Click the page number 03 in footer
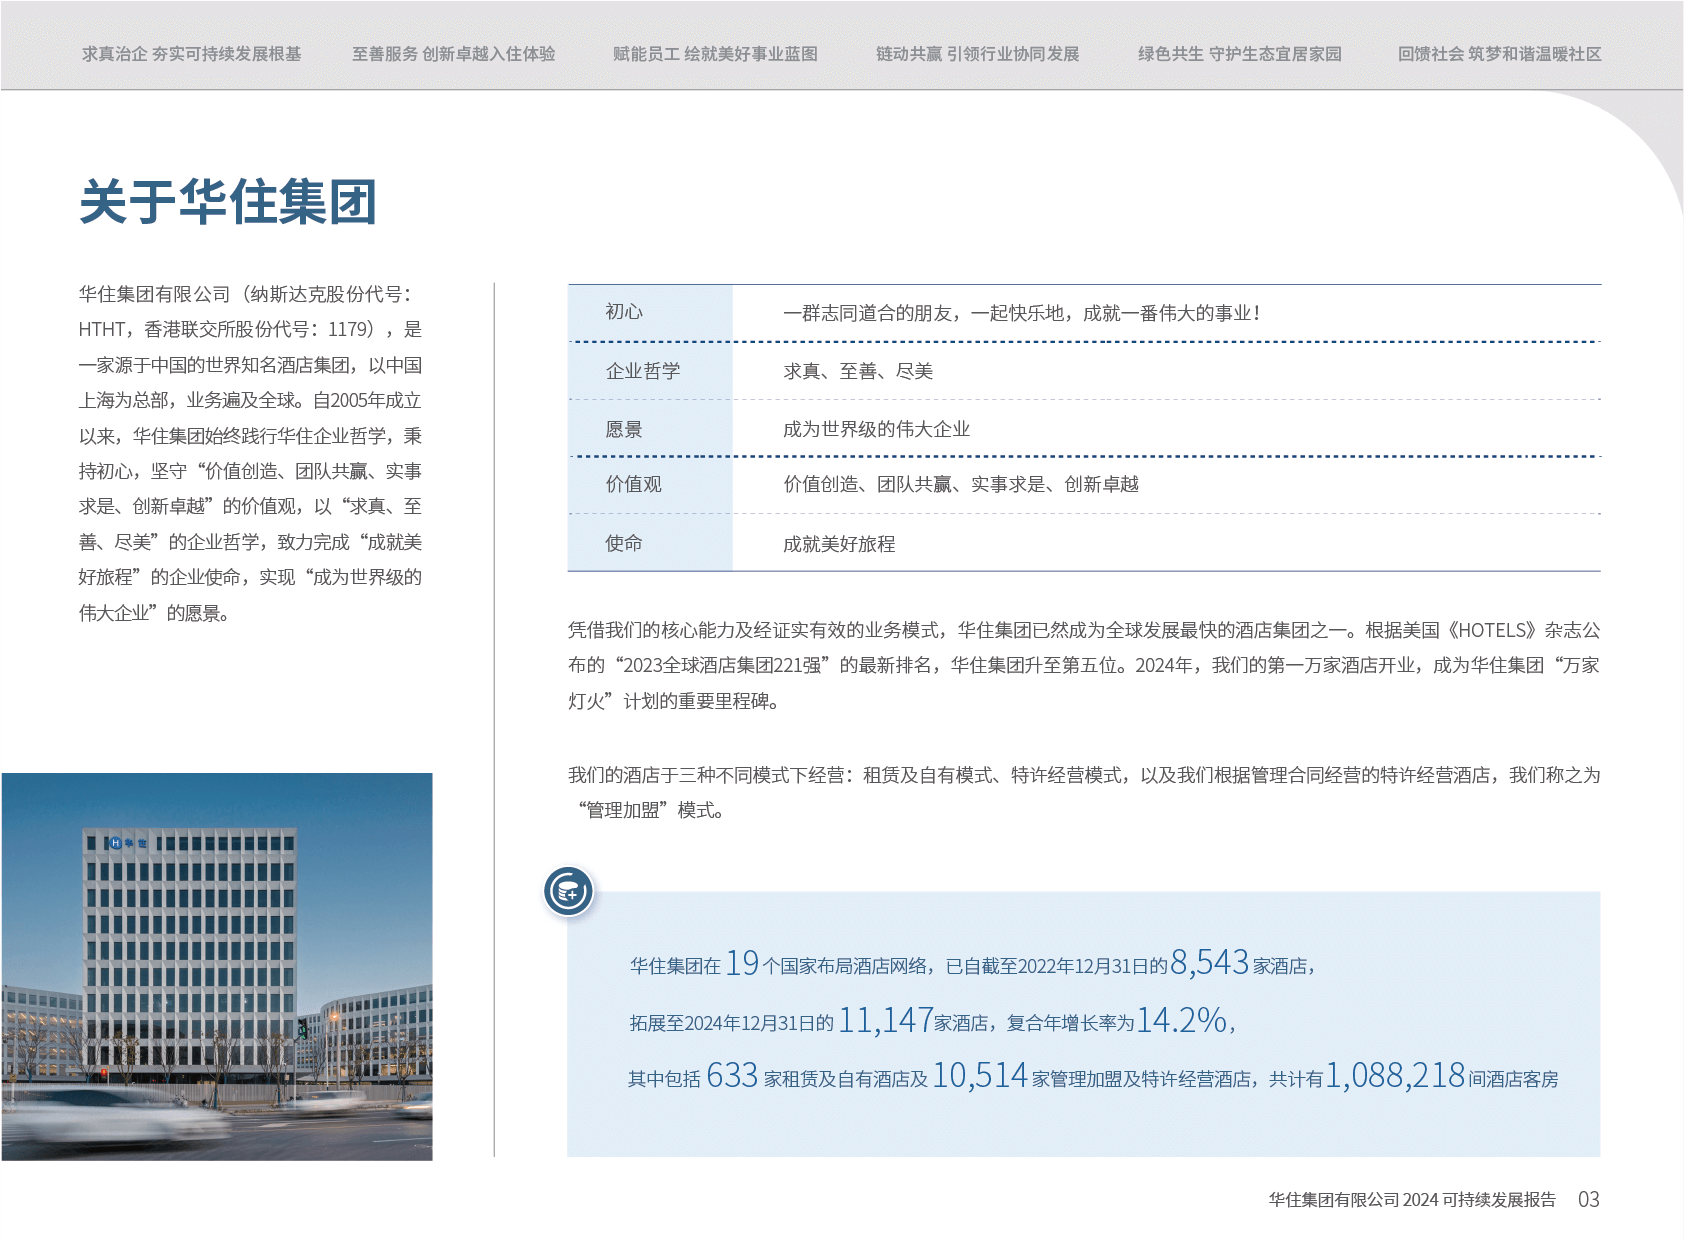Screen dimensions: 1684x1241 (x=1589, y=1199)
